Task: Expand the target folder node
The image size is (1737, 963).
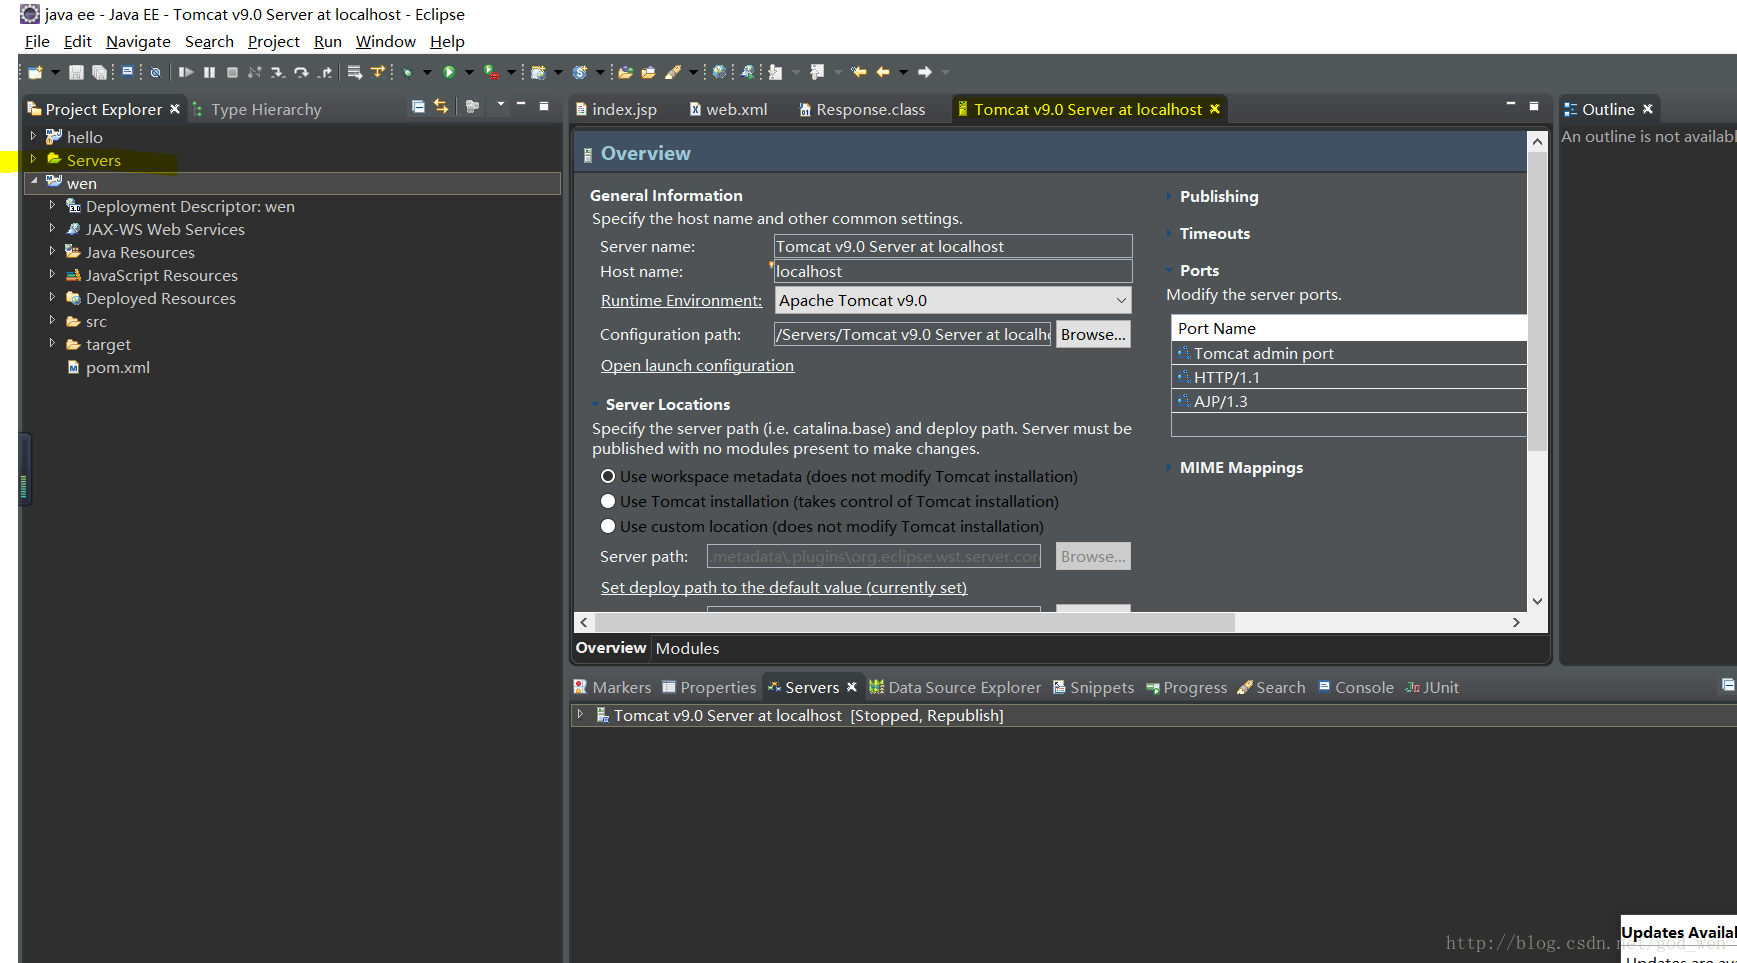Action: click(x=52, y=343)
